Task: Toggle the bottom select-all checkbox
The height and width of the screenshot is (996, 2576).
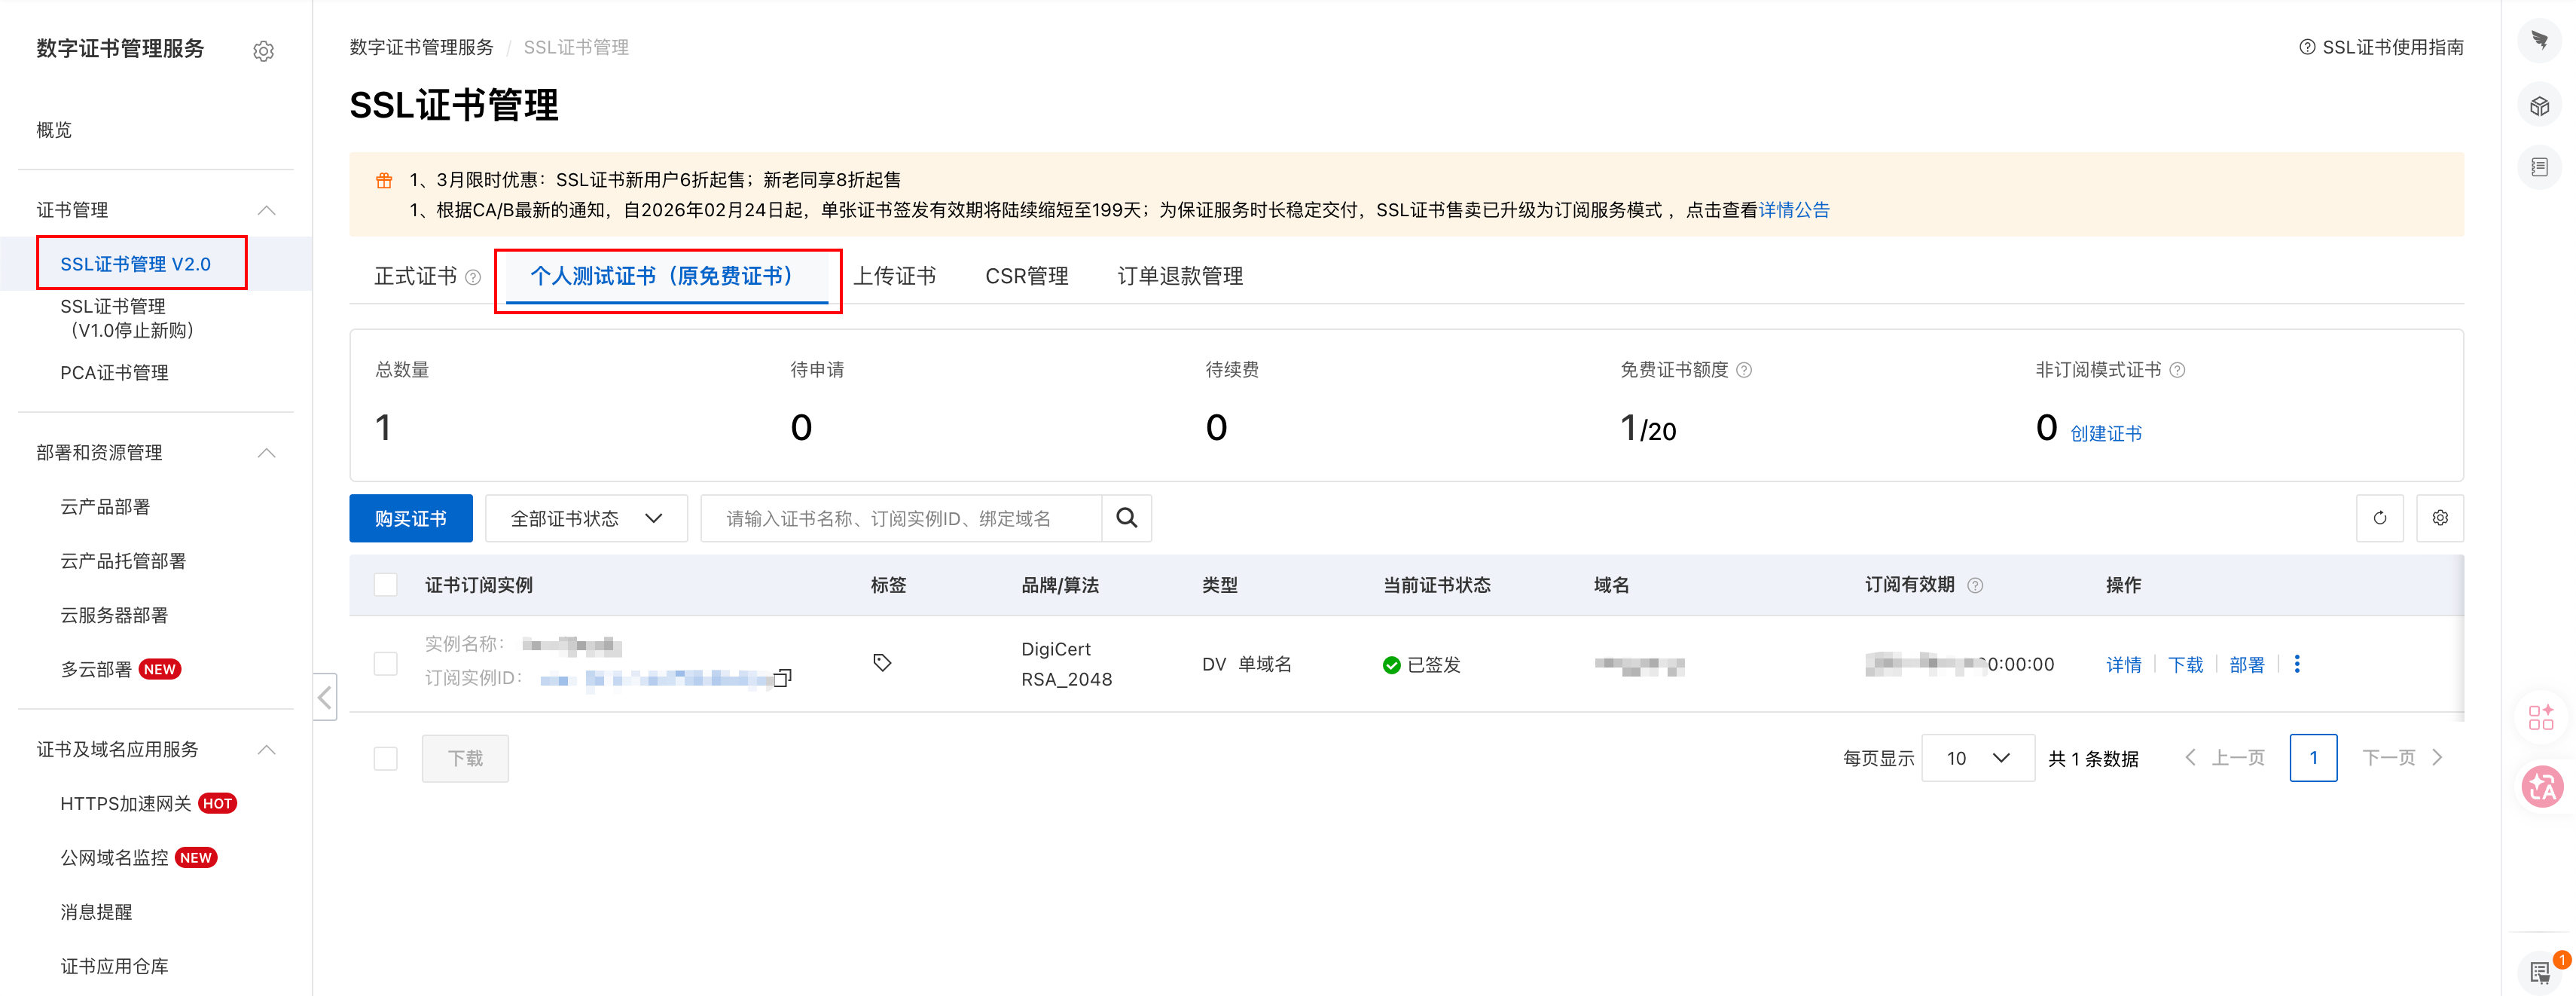Action: (385, 758)
